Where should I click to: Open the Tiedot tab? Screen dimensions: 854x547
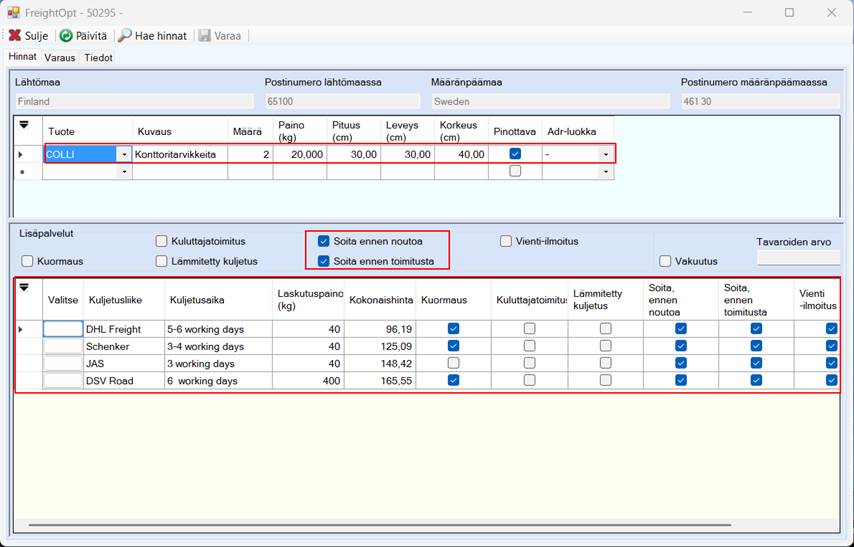pos(99,57)
